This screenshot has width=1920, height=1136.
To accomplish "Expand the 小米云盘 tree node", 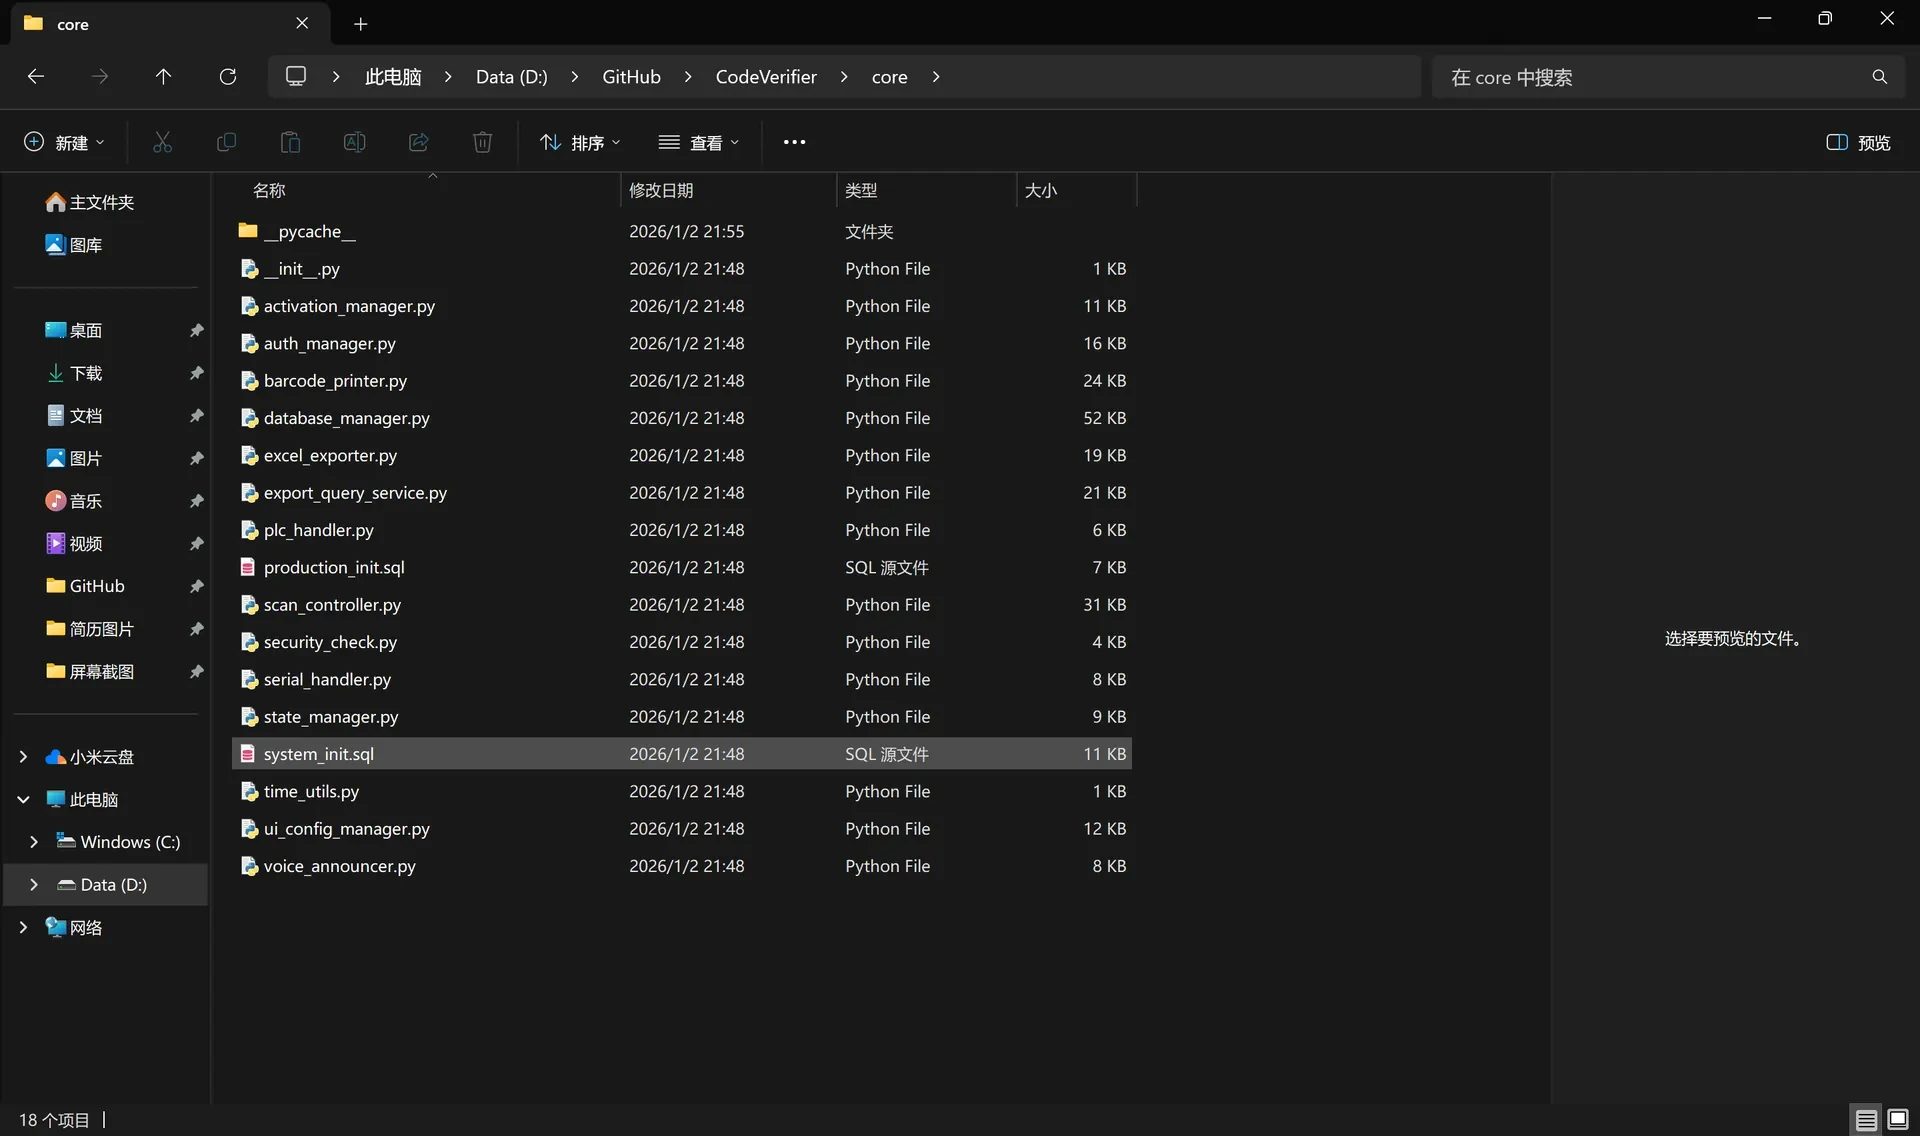I will (x=23, y=757).
